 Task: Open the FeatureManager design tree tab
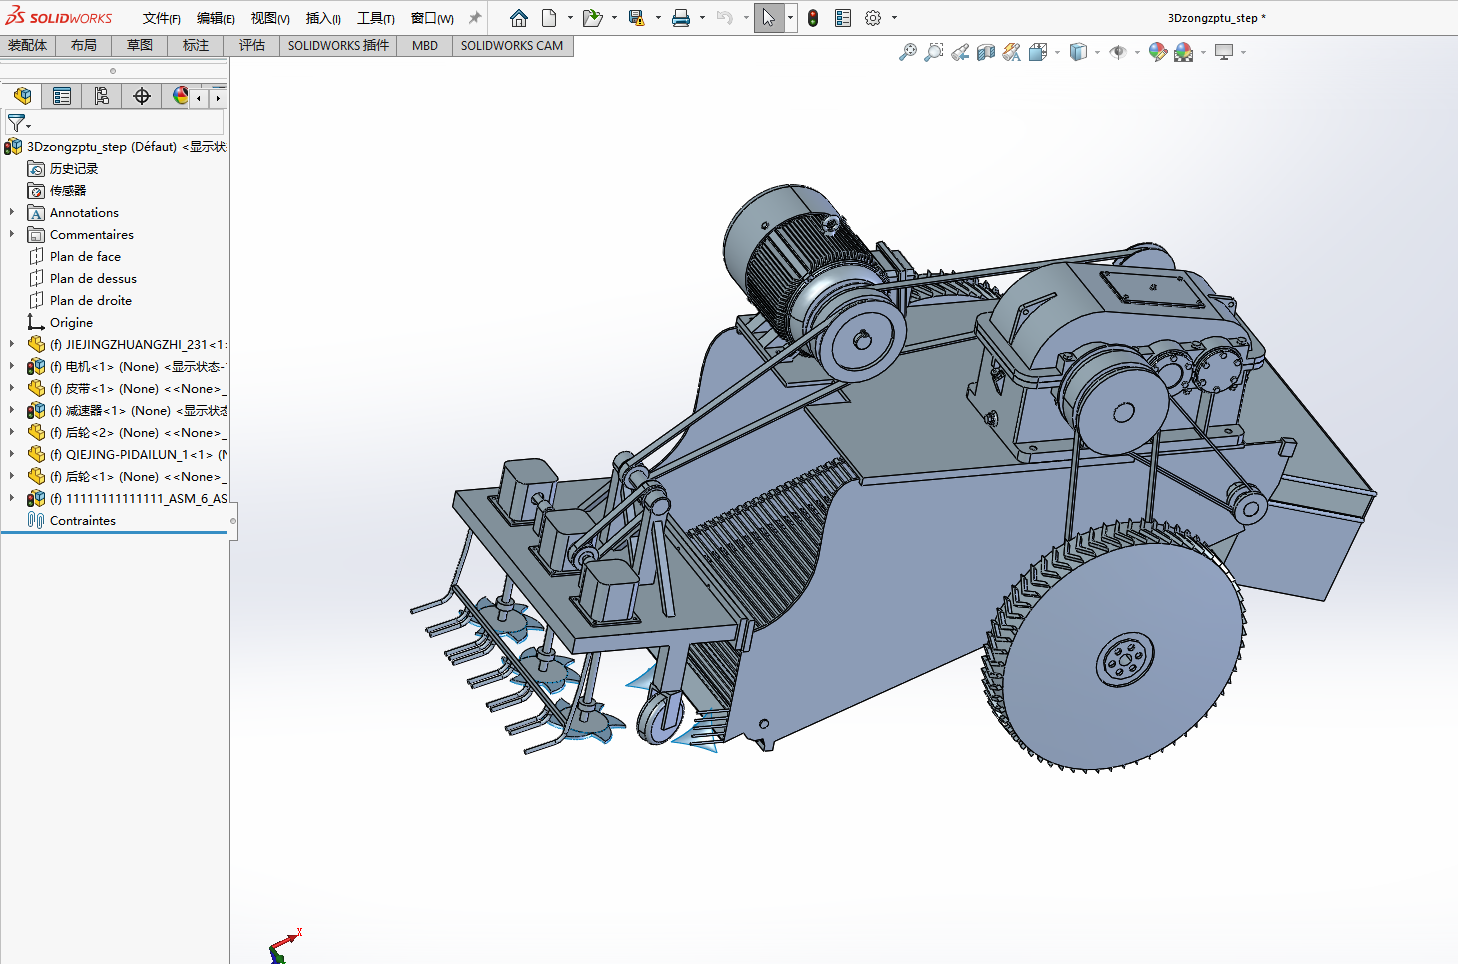point(22,96)
